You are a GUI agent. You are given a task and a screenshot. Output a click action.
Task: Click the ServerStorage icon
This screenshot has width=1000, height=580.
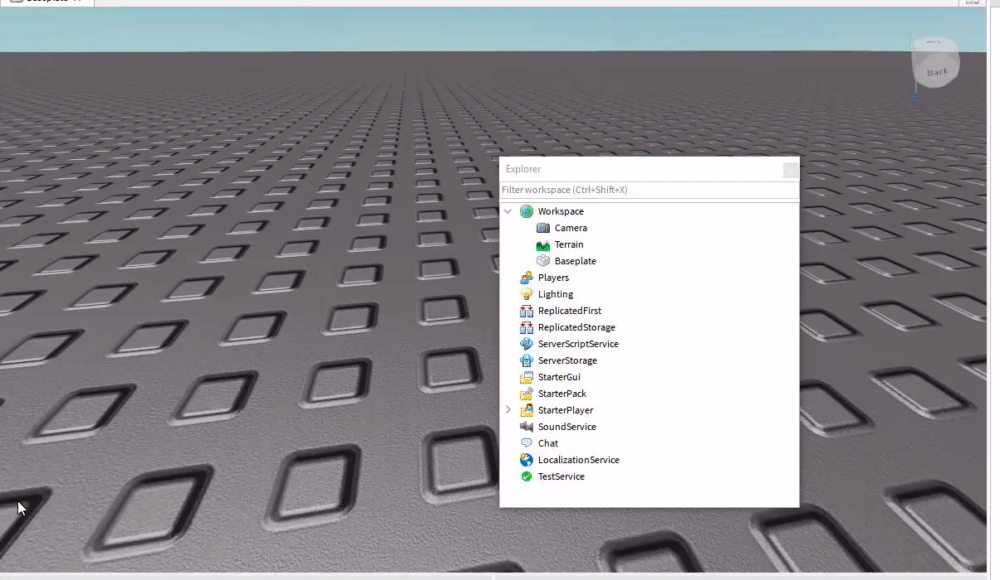[x=526, y=361]
